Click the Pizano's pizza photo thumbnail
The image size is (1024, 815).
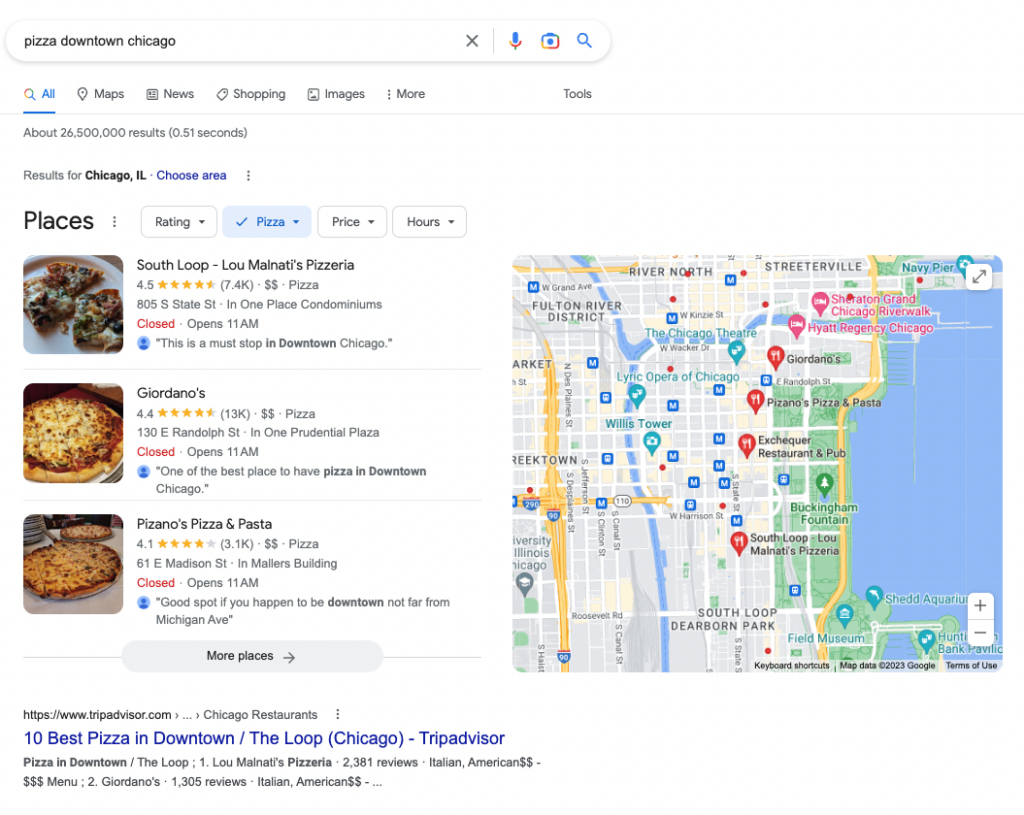[x=73, y=564]
